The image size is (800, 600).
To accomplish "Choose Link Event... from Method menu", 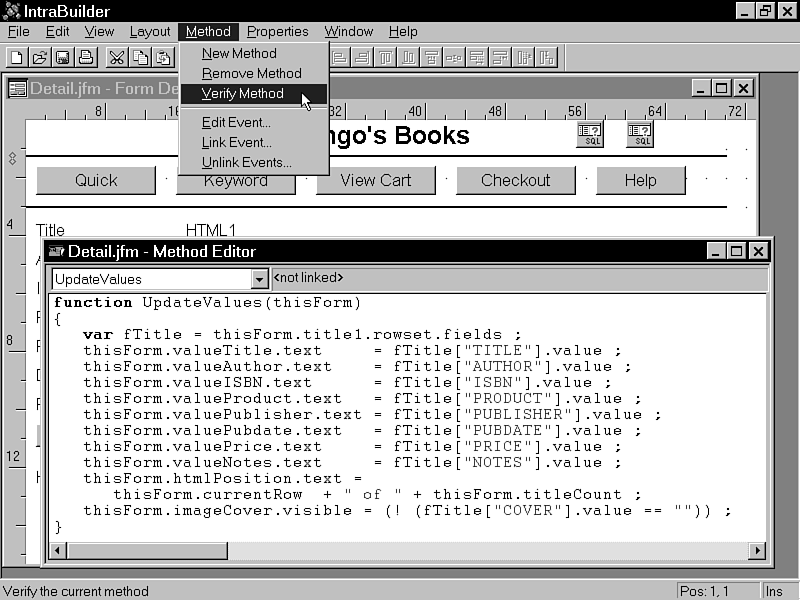I will point(236,142).
